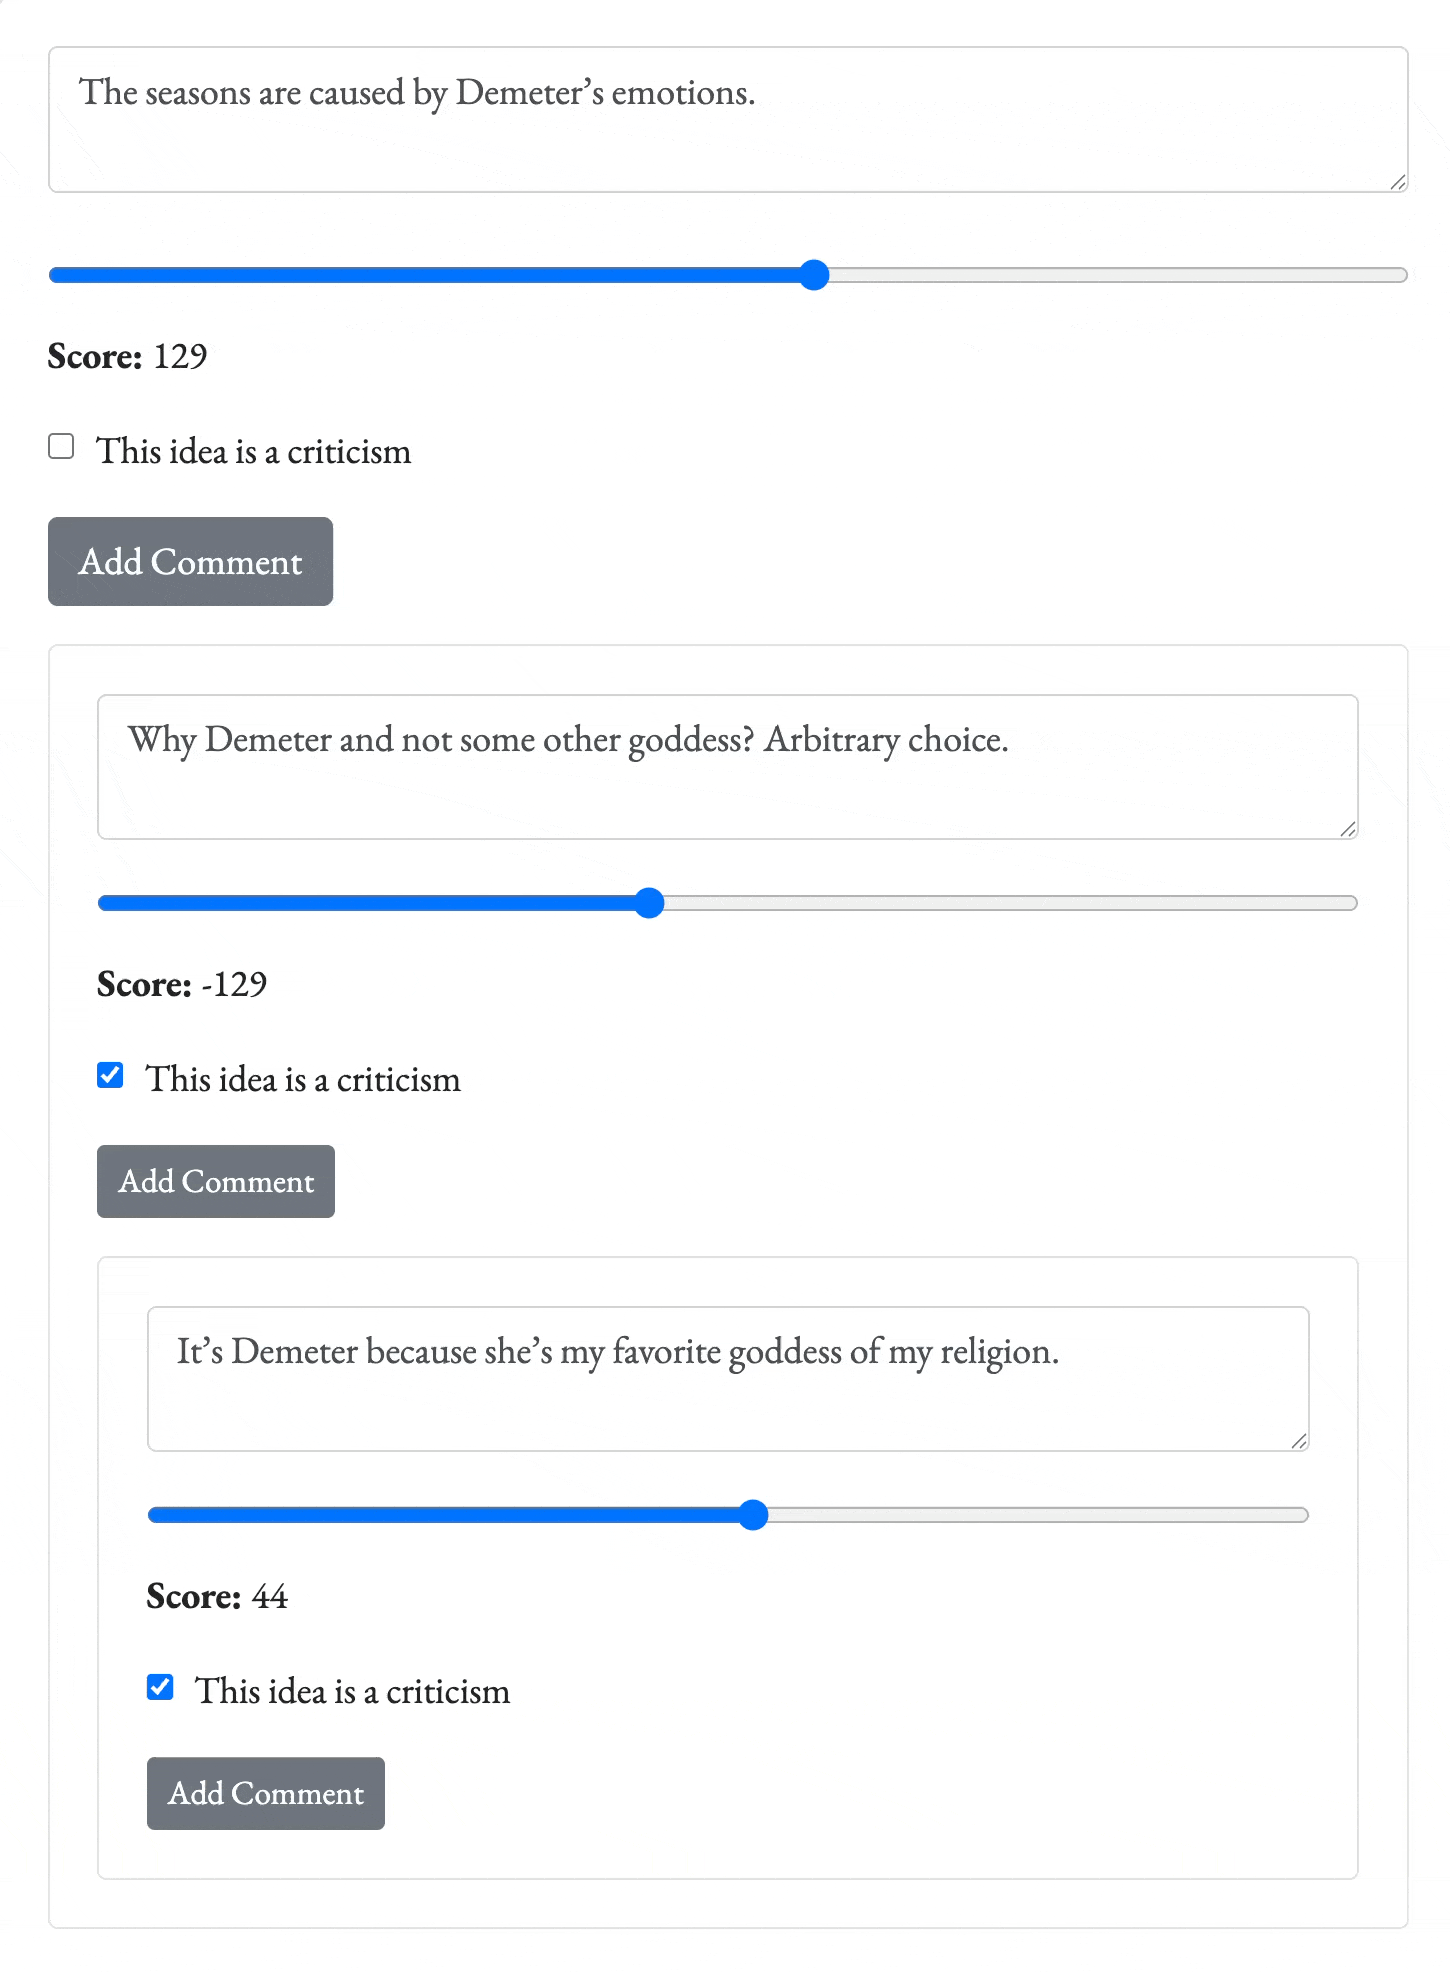The width and height of the screenshot is (1450, 1972).
Task: Select the slider handle for score 44
Action: tap(754, 1515)
